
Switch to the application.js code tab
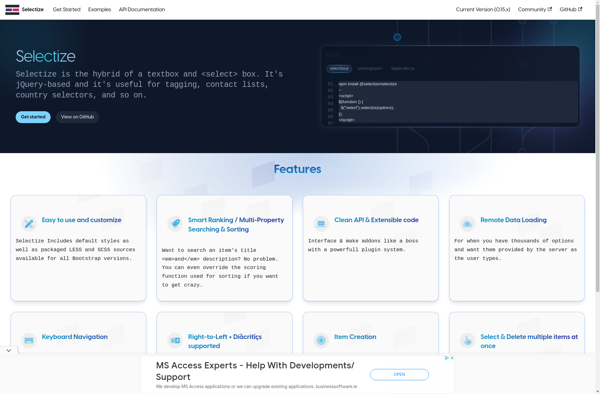[x=403, y=68]
